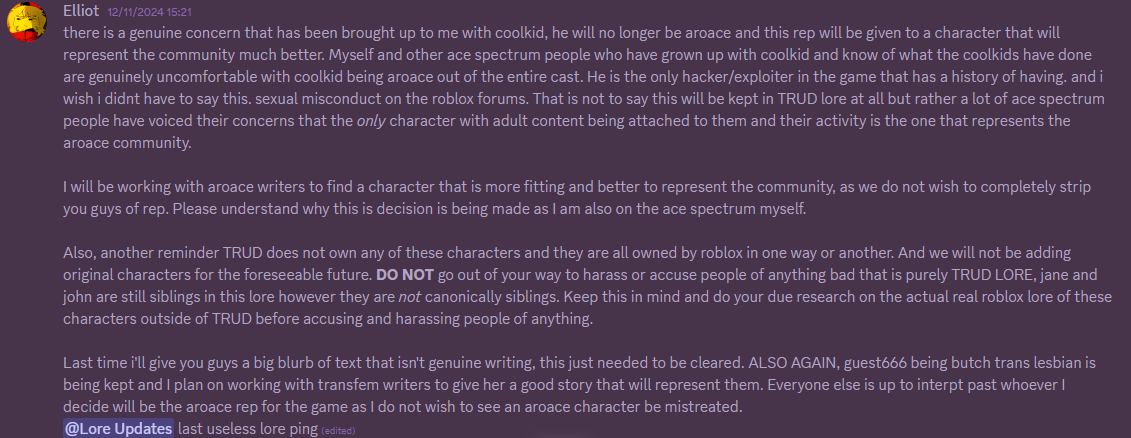The image size is (1131, 438).
Task: Click the small (edited) label
Action: click(338, 430)
